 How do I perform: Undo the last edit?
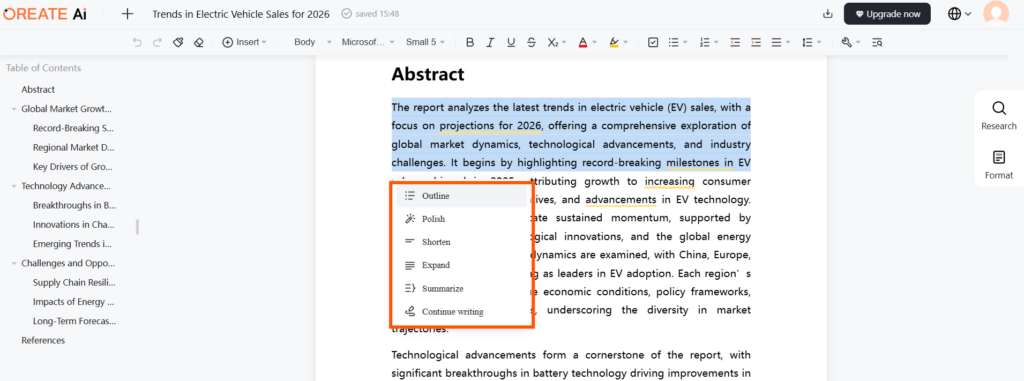pos(136,42)
